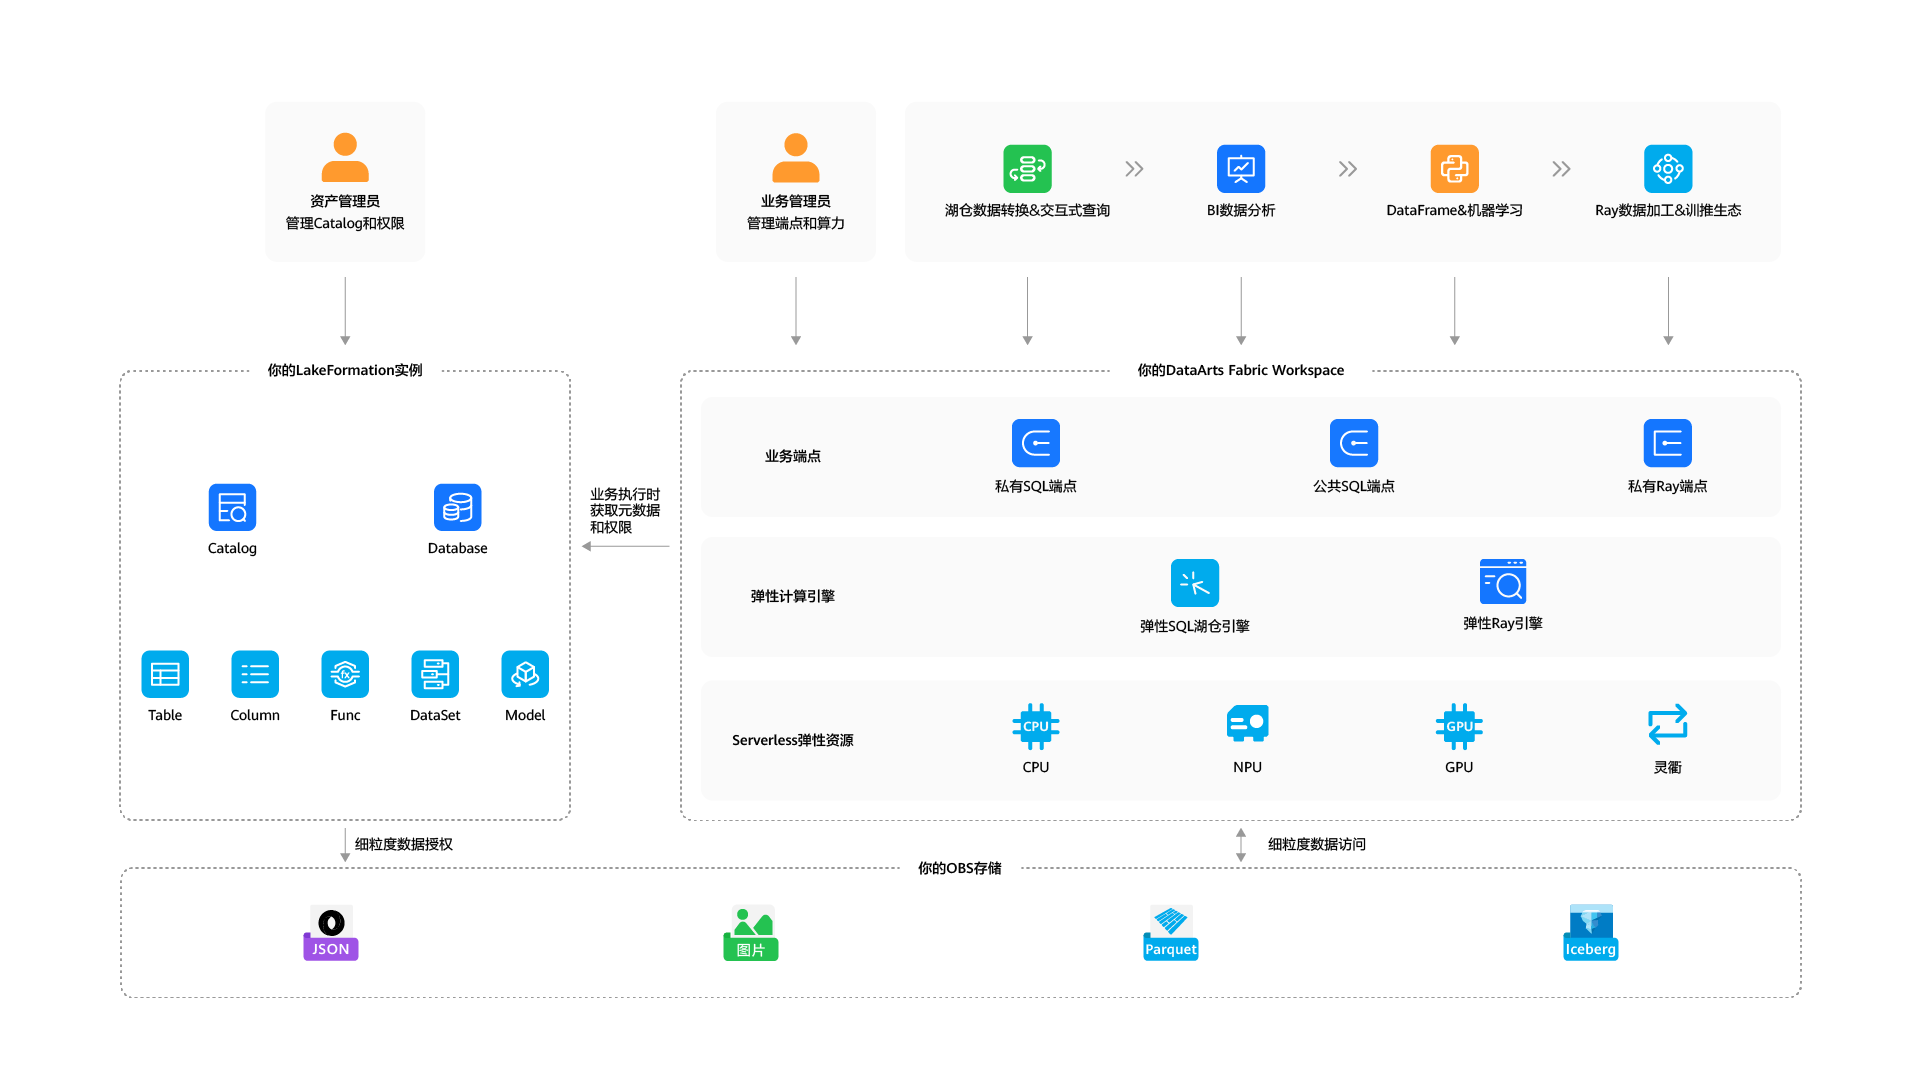Click the 私有Ray端点 icon
Screen dimensions: 1920x1080
point(1667,443)
